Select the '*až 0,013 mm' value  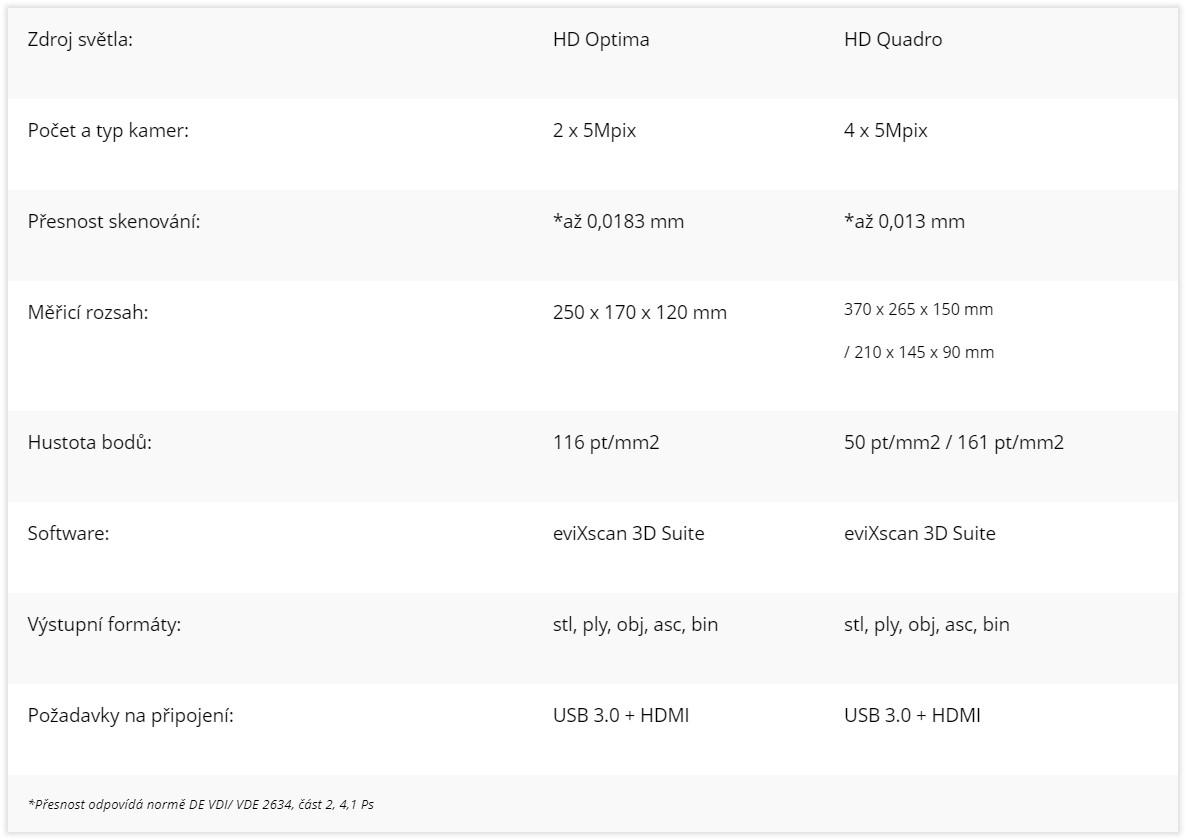click(905, 221)
